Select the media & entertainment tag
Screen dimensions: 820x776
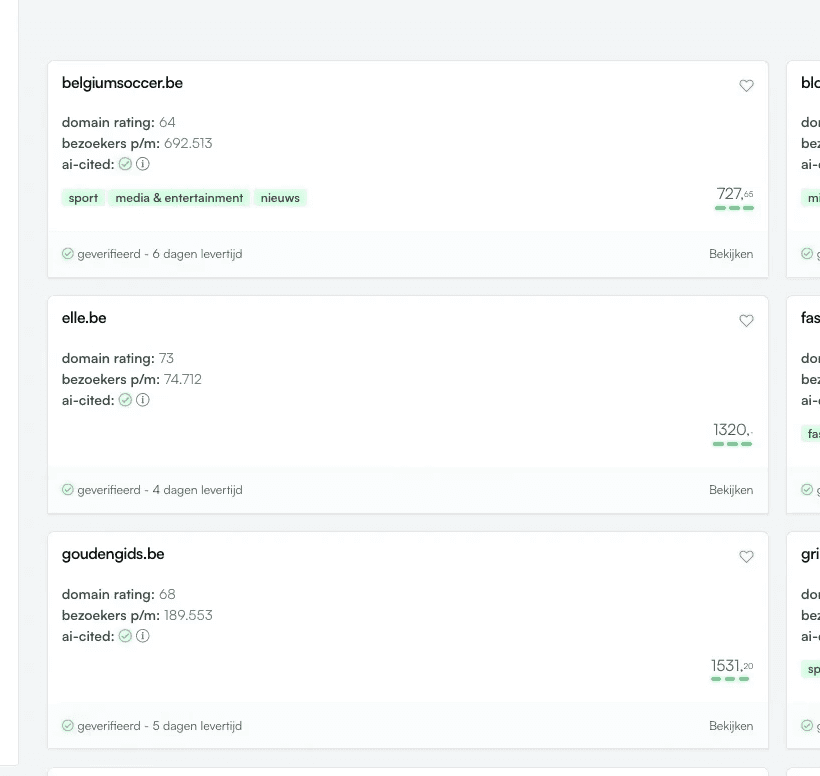179,197
